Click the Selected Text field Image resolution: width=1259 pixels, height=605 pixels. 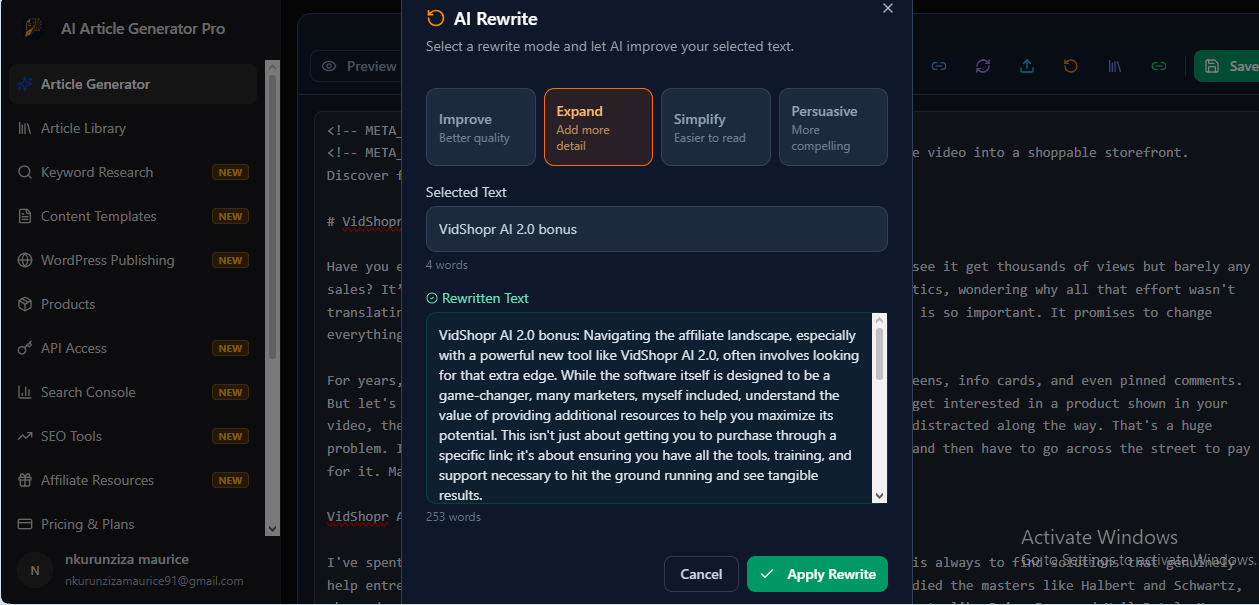point(657,229)
